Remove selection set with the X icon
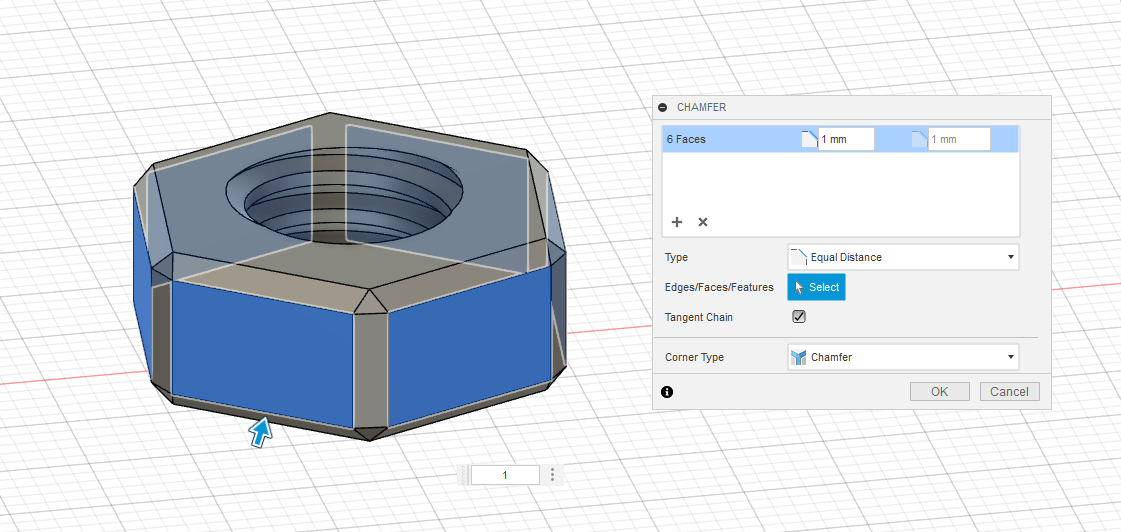Image resolution: width=1121 pixels, height=532 pixels. (702, 222)
